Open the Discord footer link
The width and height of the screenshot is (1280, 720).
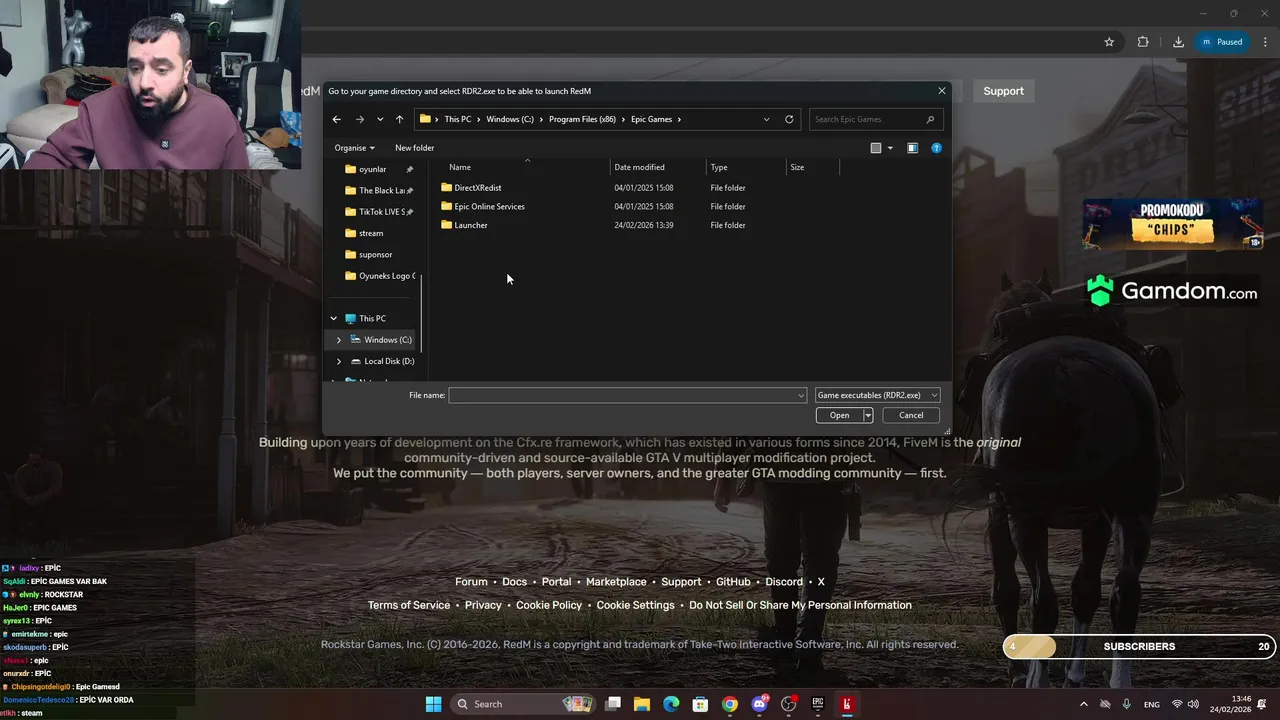click(x=784, y=582)
